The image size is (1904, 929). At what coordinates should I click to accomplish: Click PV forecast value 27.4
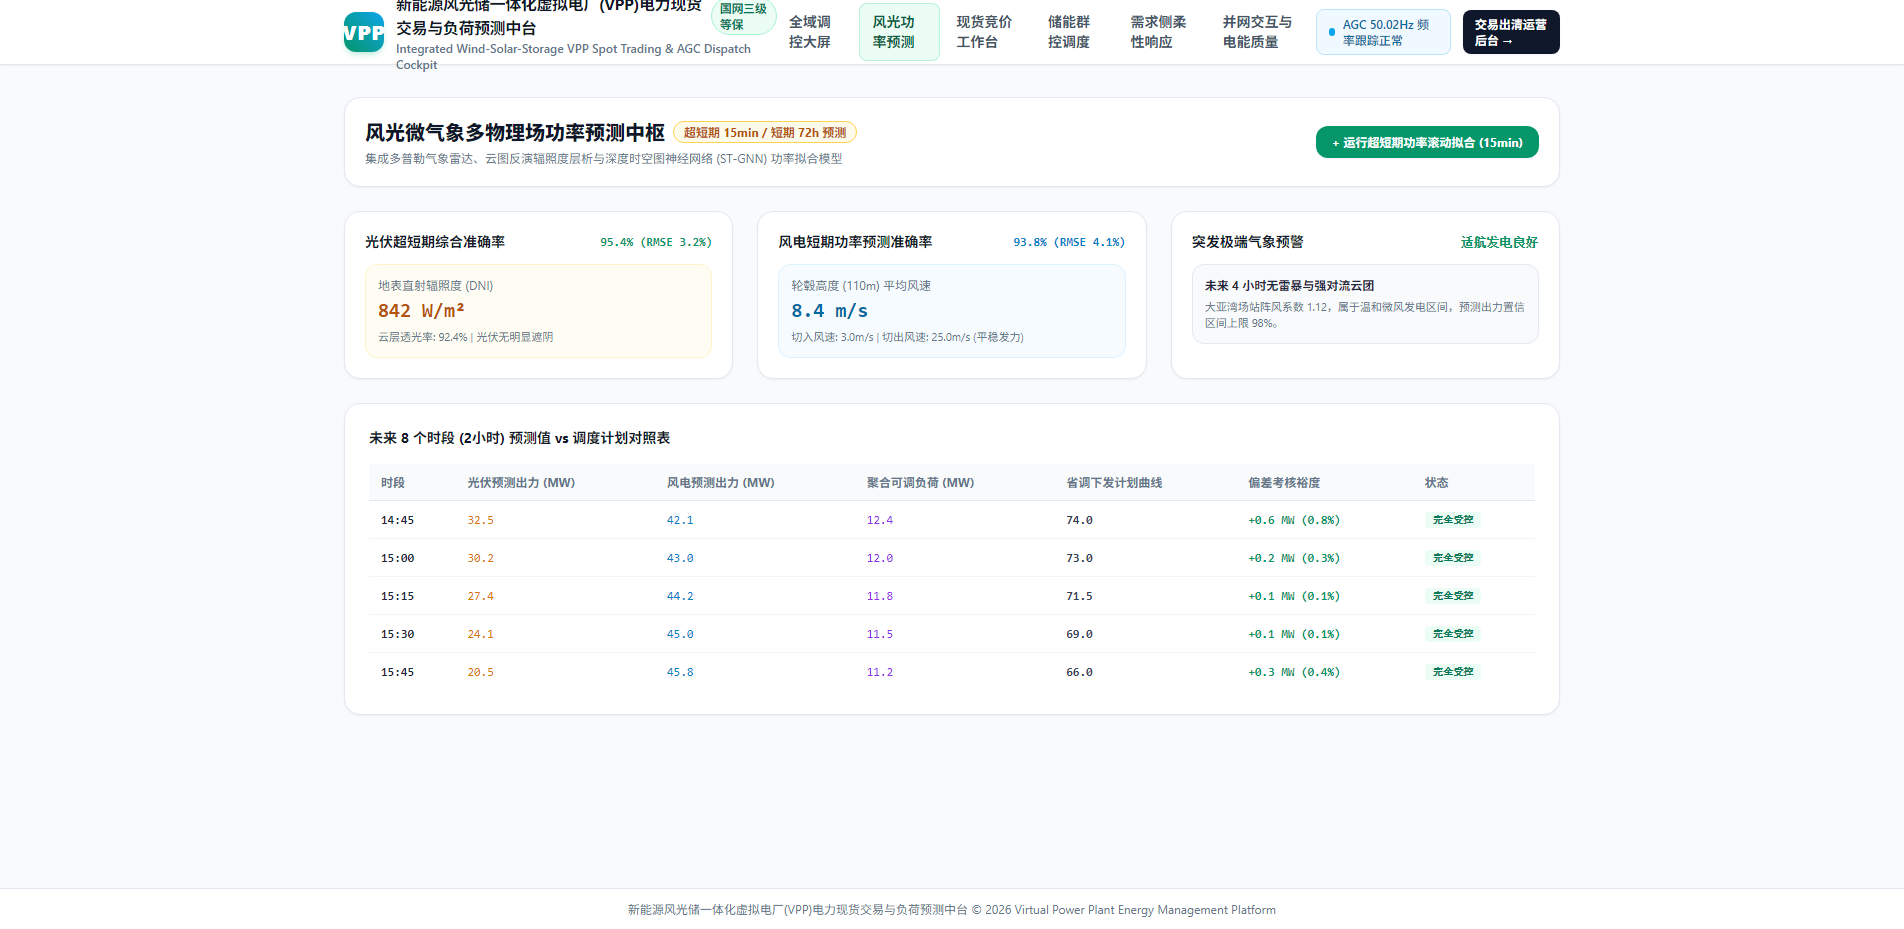click(x=480, y=596)
